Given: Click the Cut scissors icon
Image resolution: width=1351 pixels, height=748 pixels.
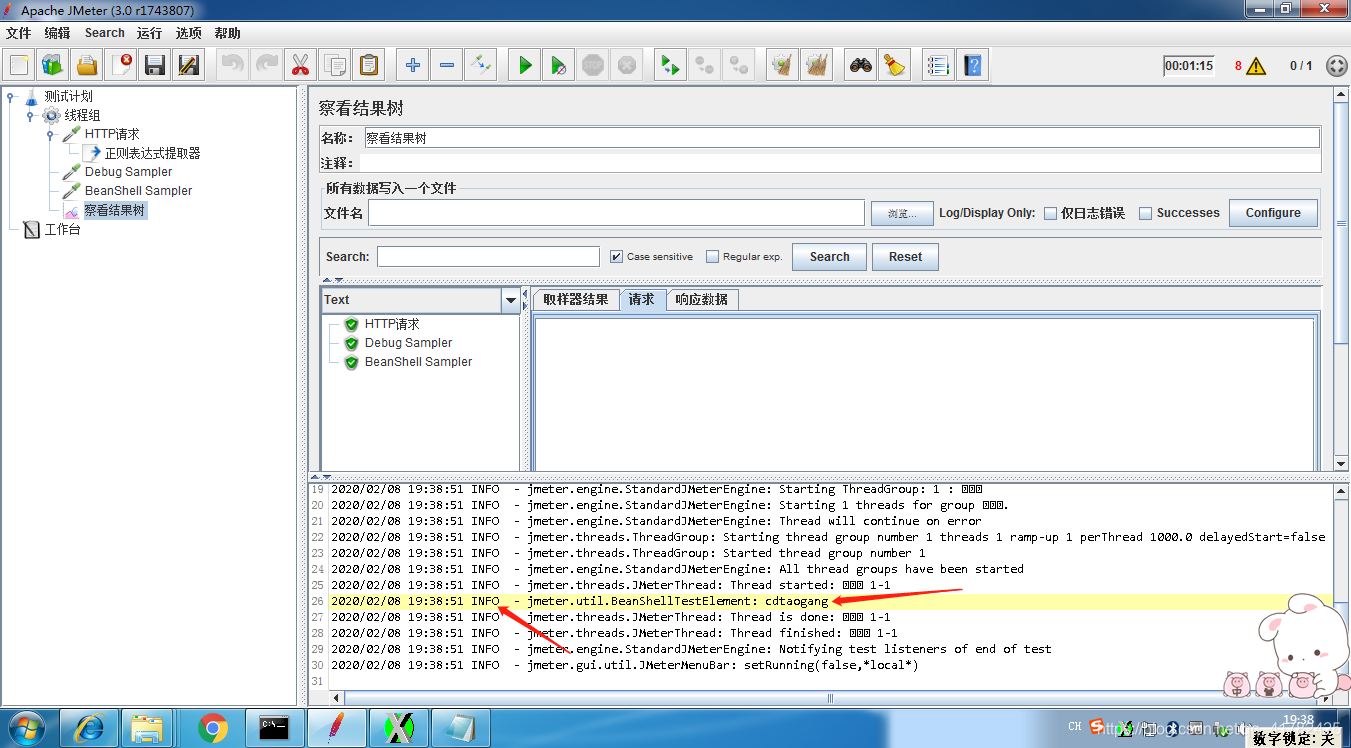Looking at the screenshot, I should tap(300, 65).
